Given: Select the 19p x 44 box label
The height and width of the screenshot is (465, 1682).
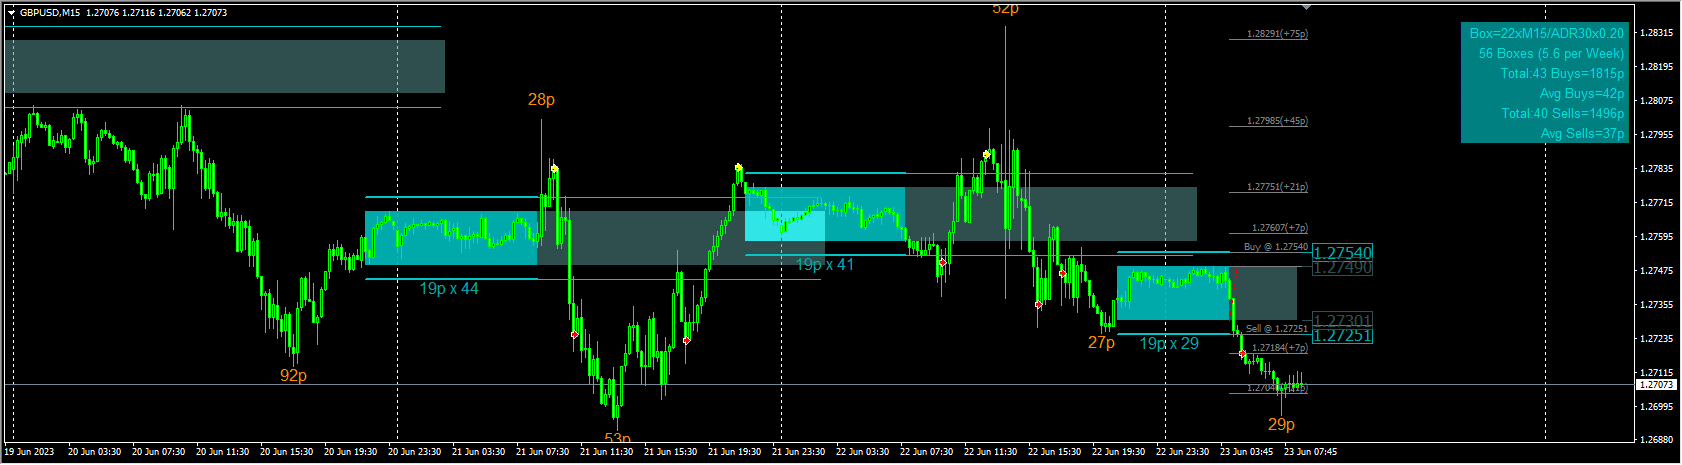Looking at the screenshot, I should click(448, 289).
